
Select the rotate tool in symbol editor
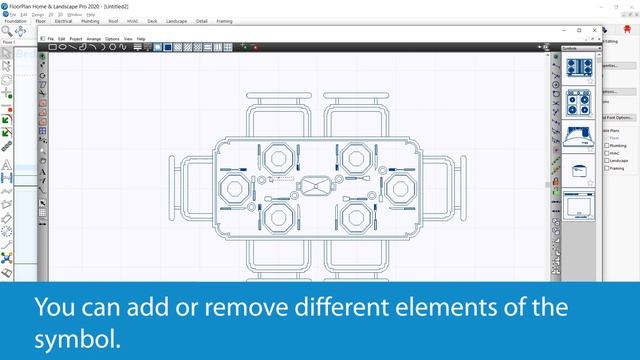pyautogui.click(x=42, y=76)
